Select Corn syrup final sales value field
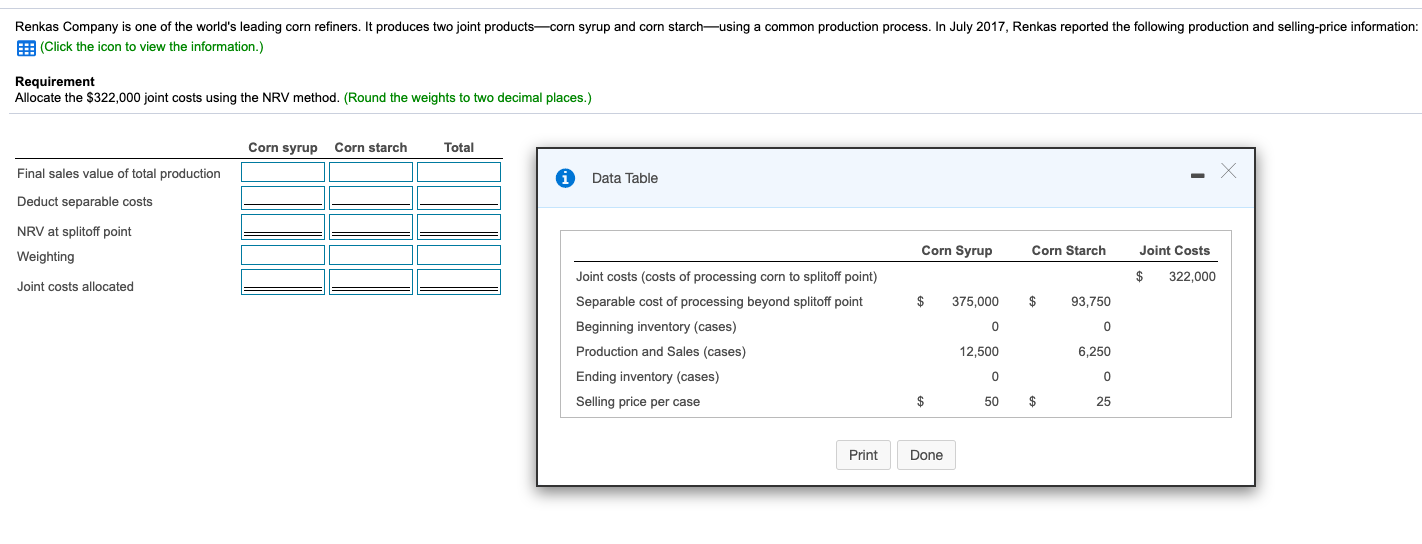 [x=283, y=172]
